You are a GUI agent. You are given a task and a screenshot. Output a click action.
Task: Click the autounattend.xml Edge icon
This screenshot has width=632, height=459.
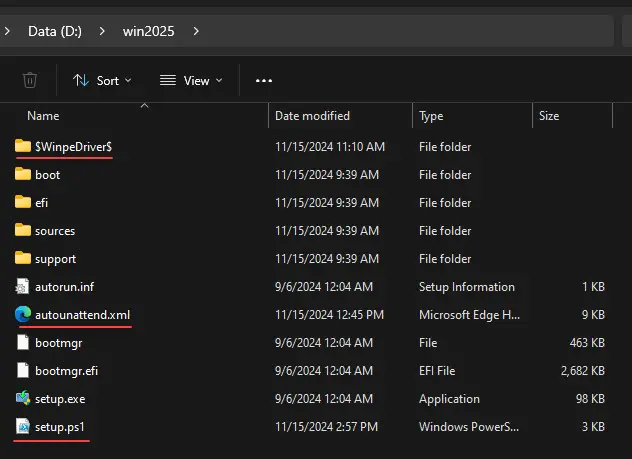tap(23, 315)
